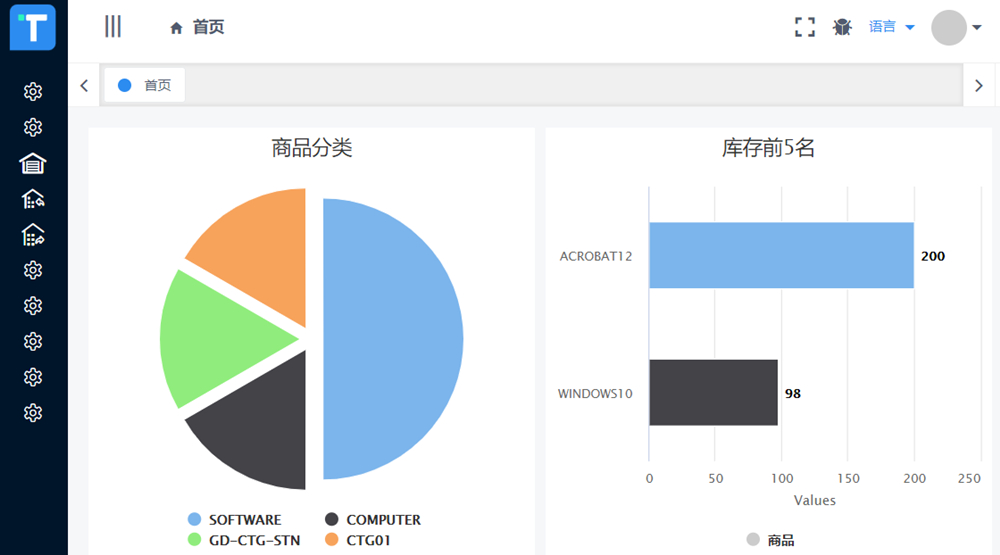Click the 库存前5名 chart title
Image resolution: width=1000 pixels, height=555 pixels.
[768, 148]
